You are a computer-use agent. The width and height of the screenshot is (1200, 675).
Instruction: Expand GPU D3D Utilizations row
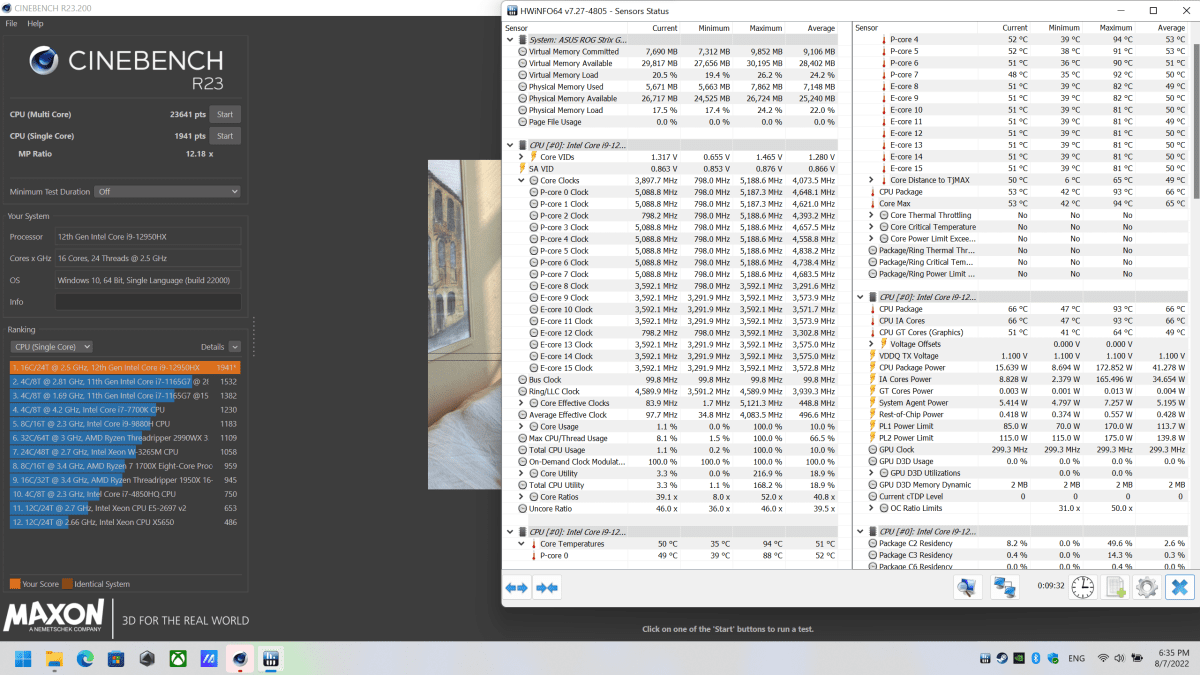pyautogui.click(x=871, y=473)
